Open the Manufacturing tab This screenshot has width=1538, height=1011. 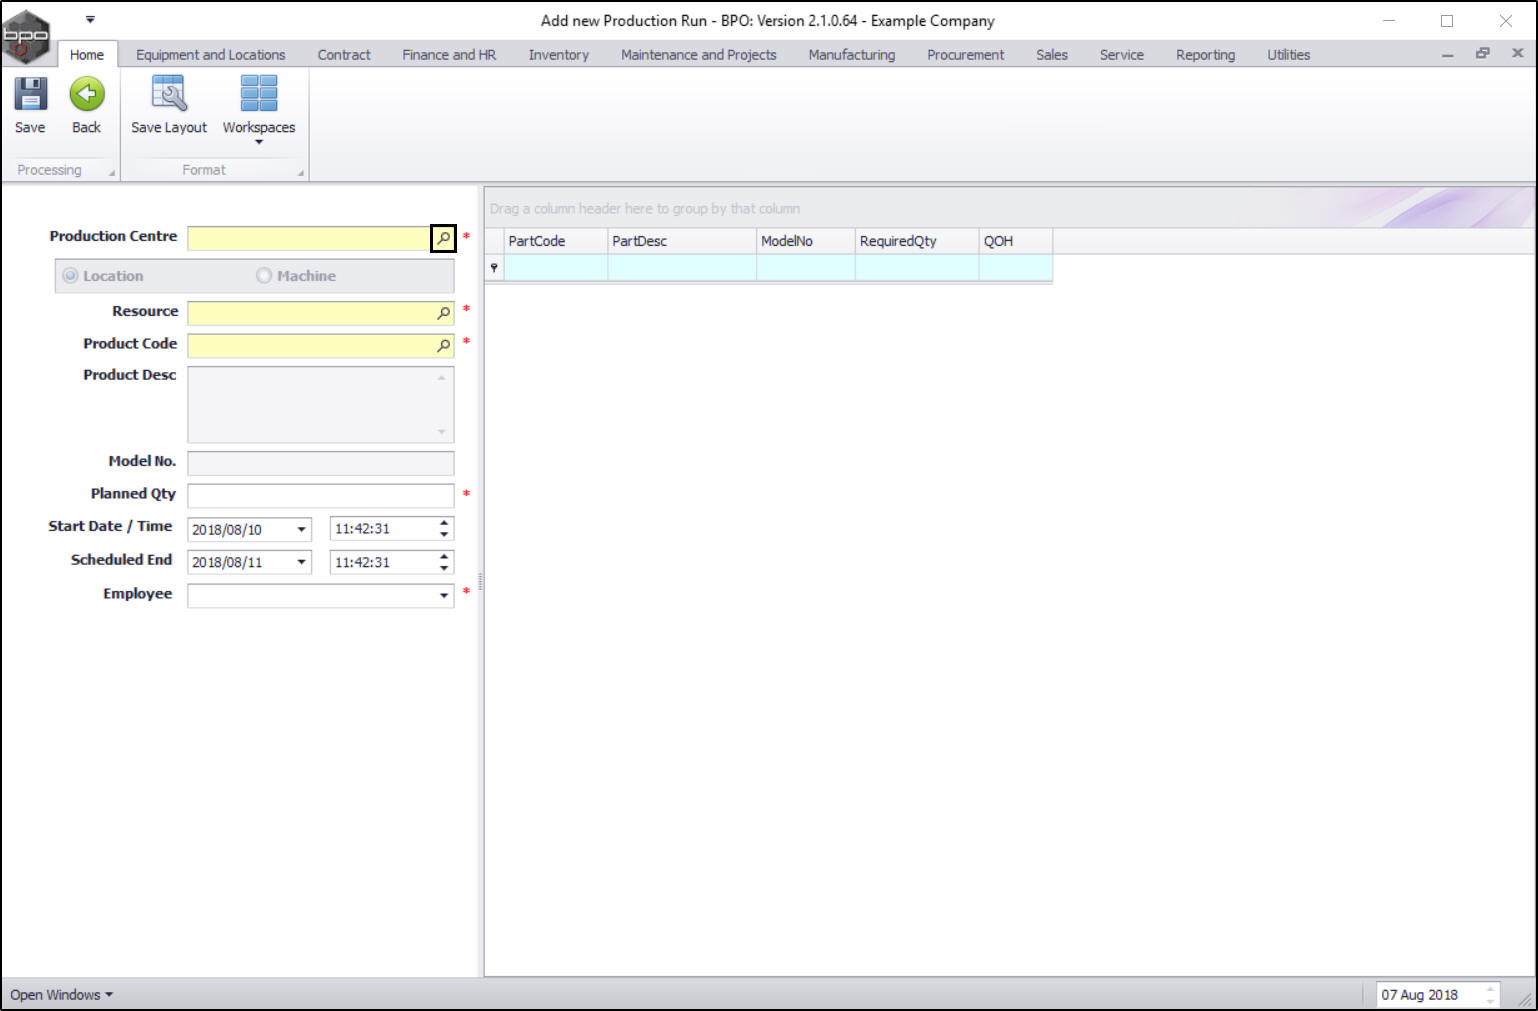(x=852, y=55)
